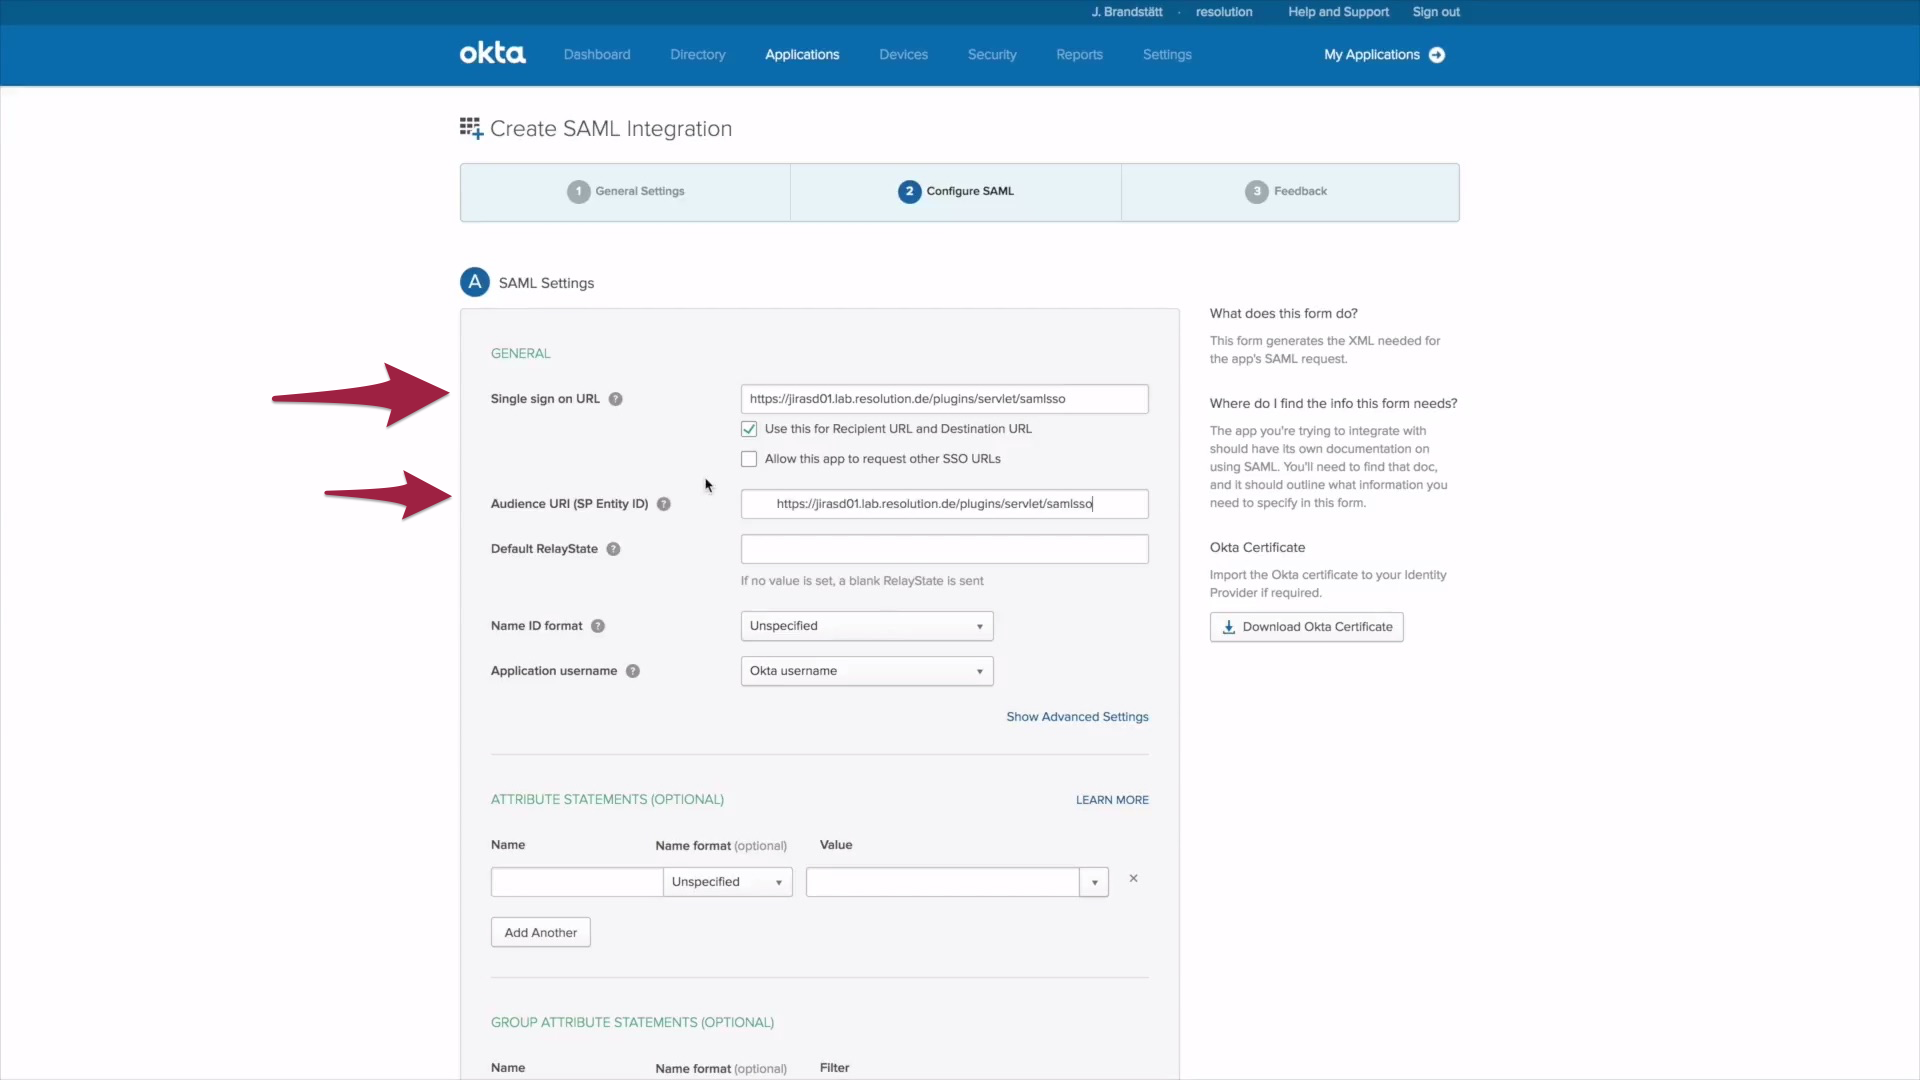Click Download Okta Certificate button
Image resolution: width=1920 pixels, height=1080 pixels.
[x=1307, y=627]
